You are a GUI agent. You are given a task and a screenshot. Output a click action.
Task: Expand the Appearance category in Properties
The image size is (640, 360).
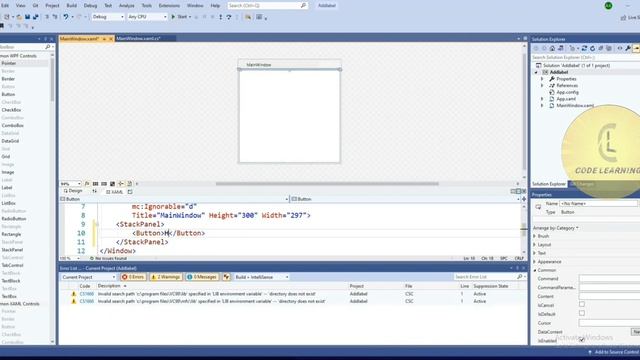tap(535, 262)
